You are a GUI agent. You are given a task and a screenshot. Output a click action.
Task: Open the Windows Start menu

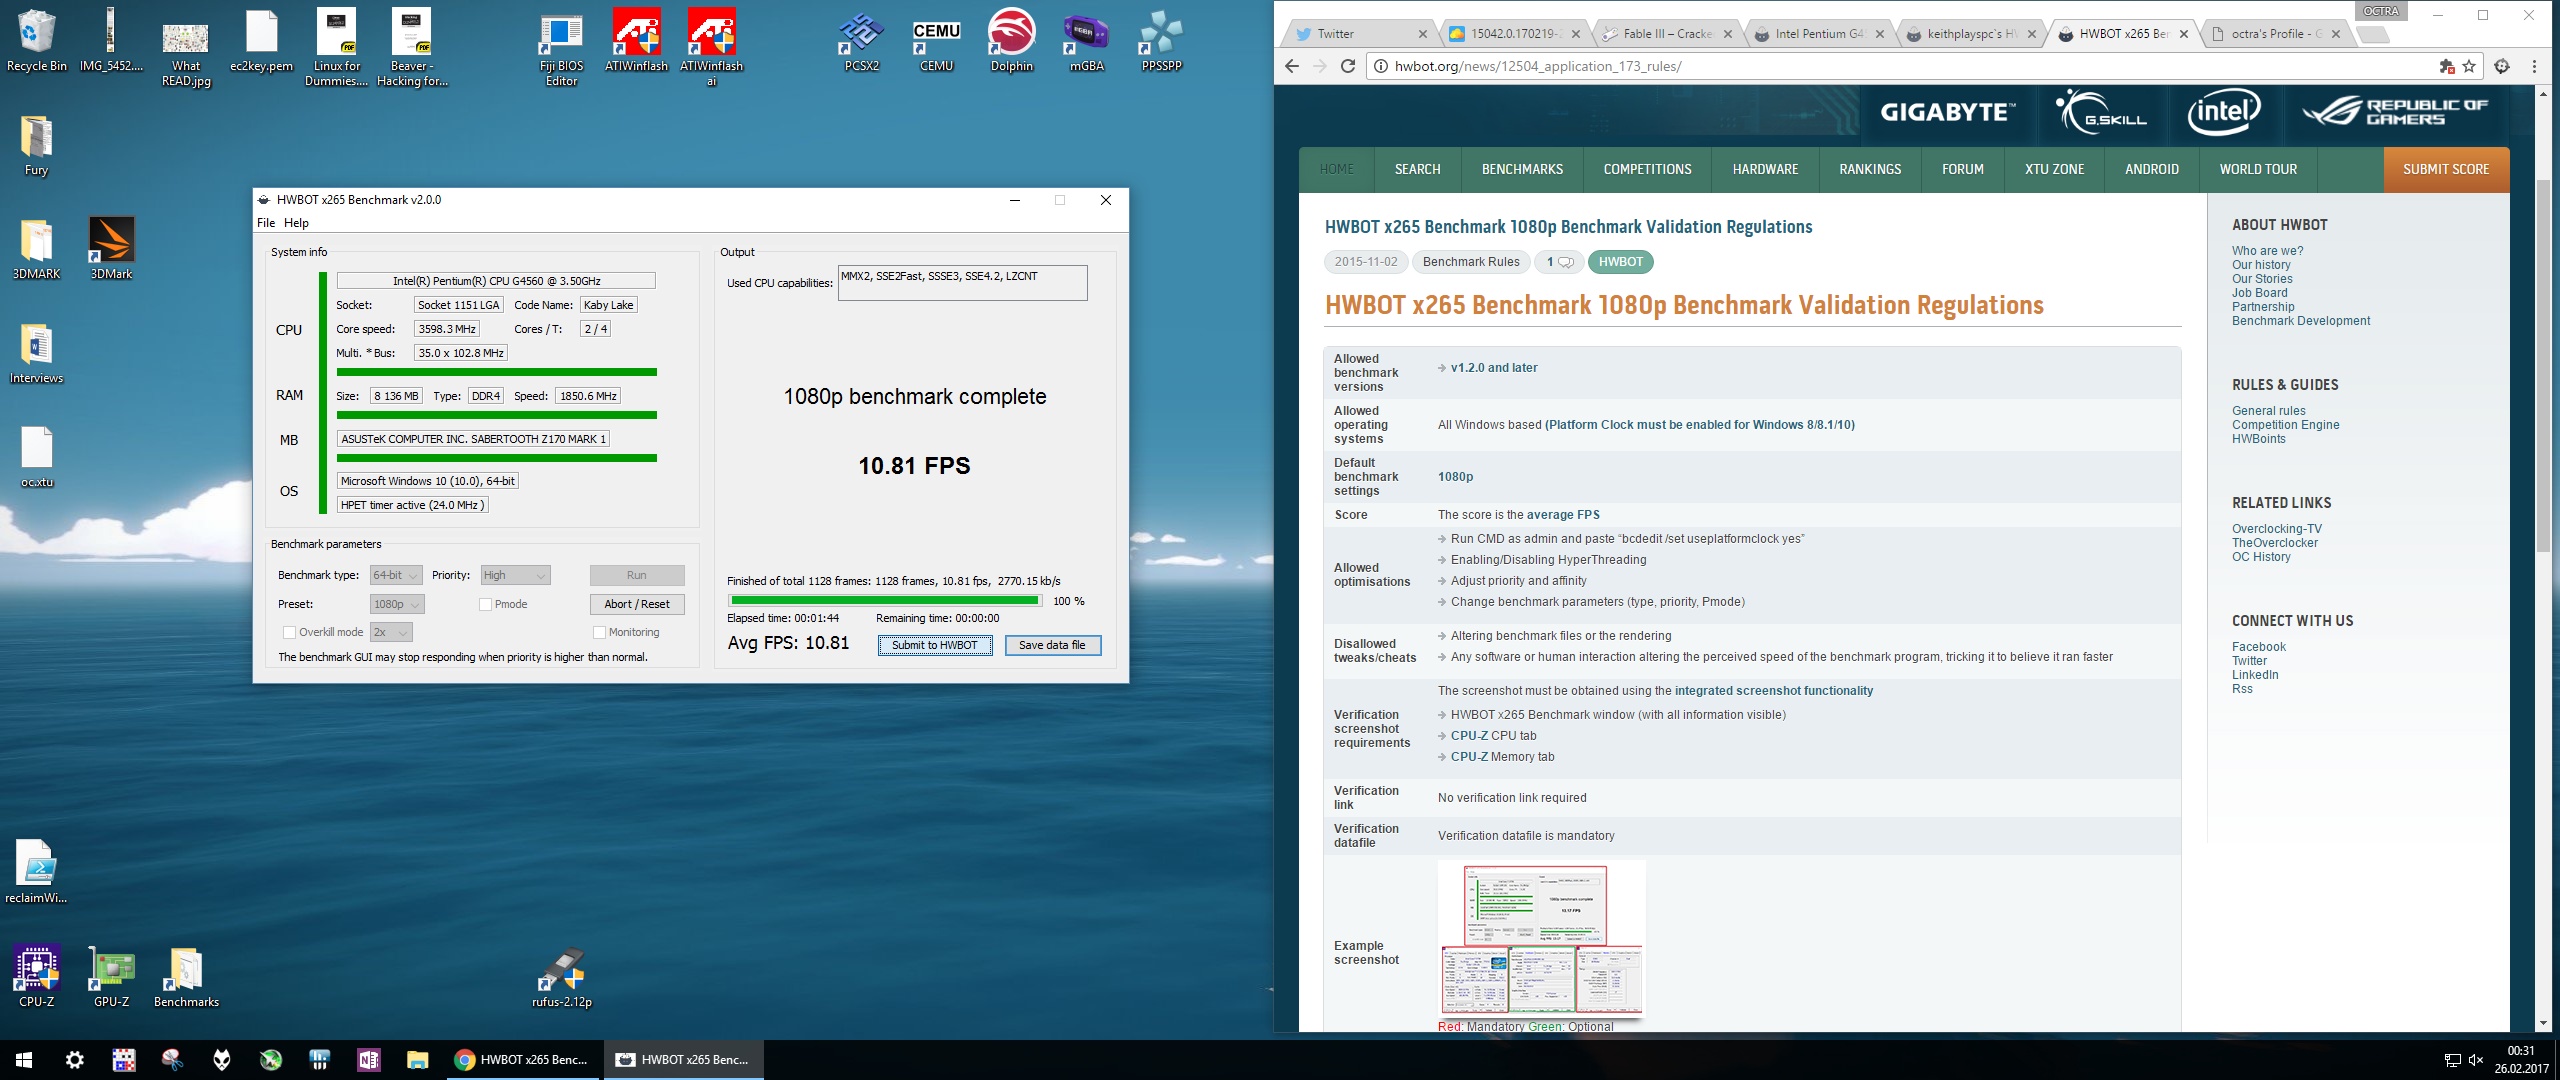(24, 1060)
